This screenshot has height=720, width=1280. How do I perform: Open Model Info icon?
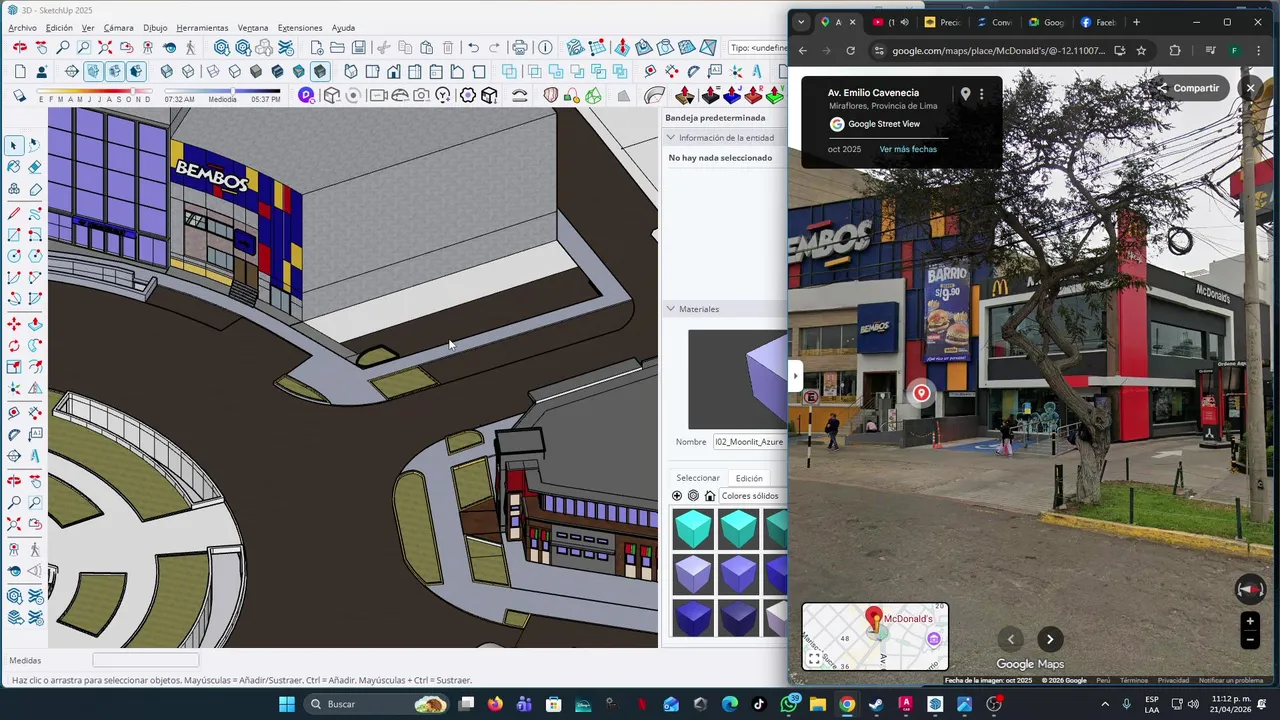(x=545, y=47)
